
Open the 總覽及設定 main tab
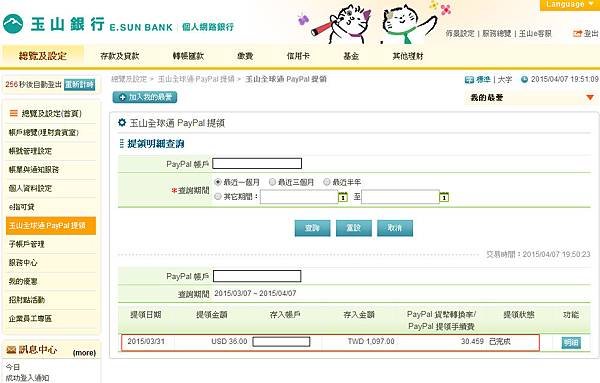(43, 56)
